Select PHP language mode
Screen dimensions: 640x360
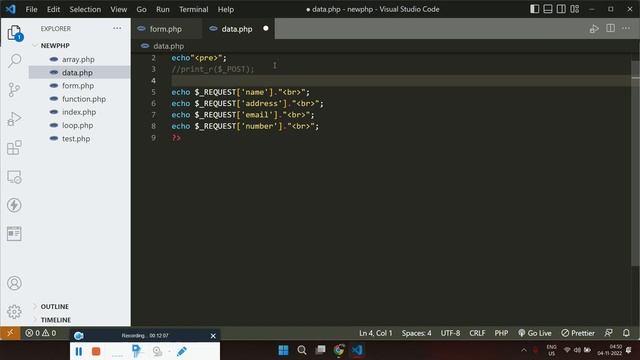pyautogui.click(x=501, y=333)
